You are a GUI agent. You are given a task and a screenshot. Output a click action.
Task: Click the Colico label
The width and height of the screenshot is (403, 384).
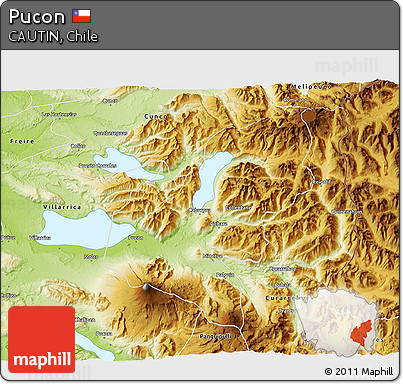point(78,146)
